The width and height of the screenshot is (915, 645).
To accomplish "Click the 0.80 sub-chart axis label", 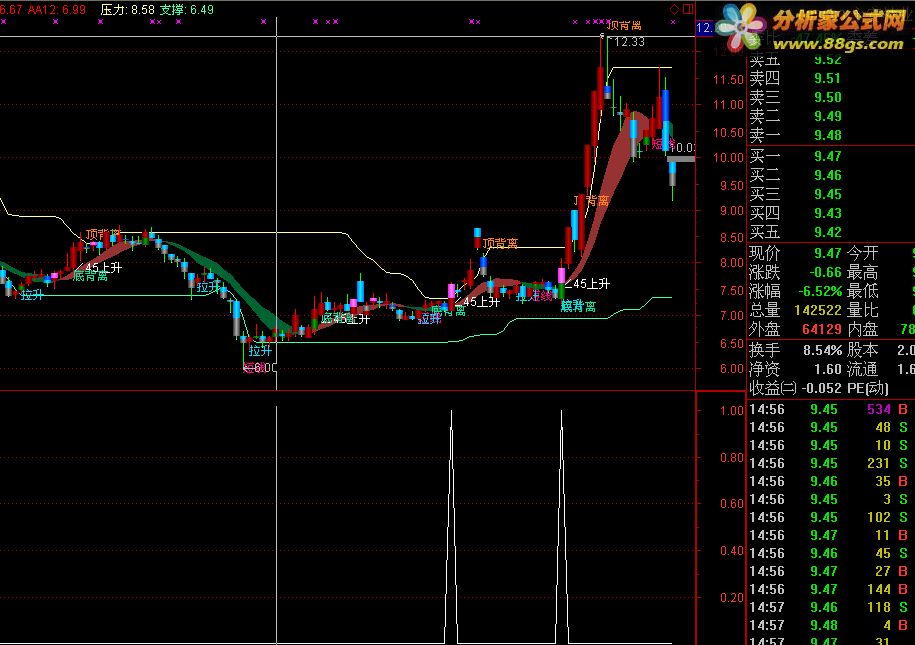I will point(731,457).
